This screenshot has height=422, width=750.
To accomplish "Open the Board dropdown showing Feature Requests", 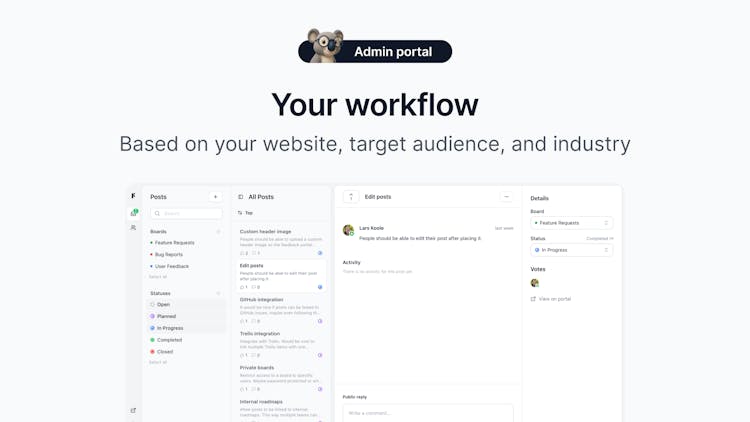I will click(572, 223).
